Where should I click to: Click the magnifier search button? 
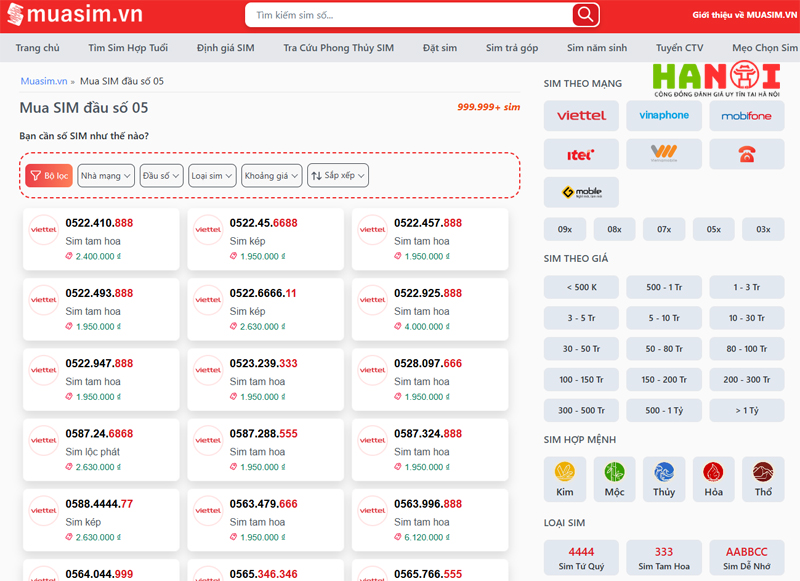585,15
